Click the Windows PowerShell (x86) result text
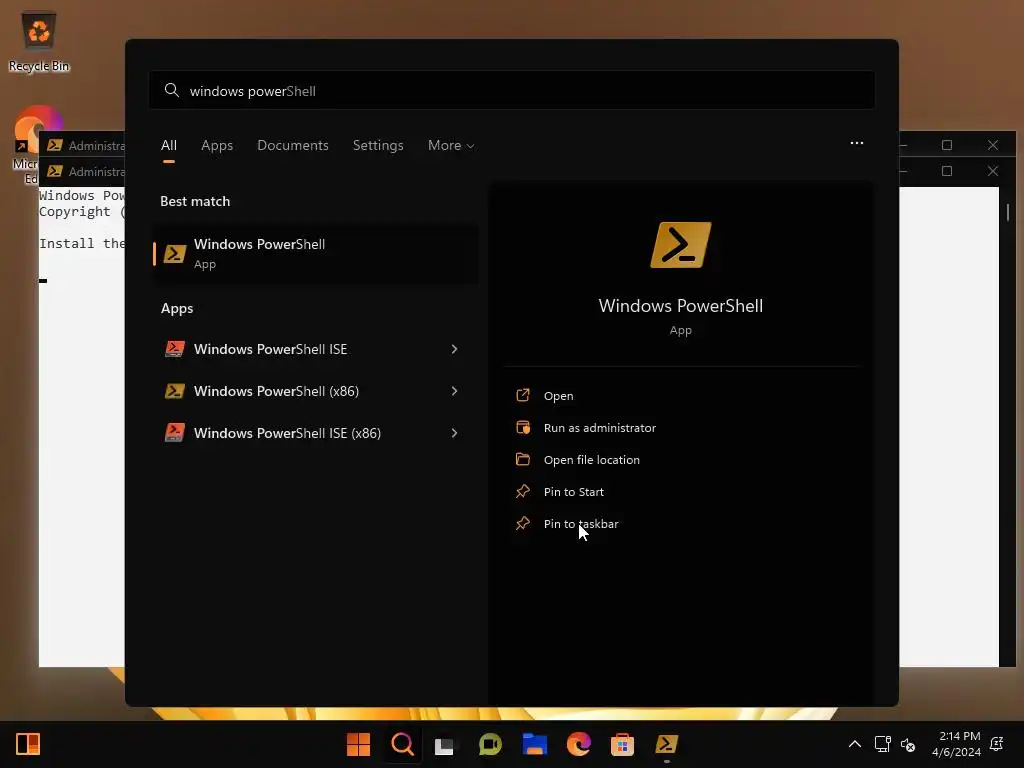The image size is (1024, 768). [x=276, y=391]
